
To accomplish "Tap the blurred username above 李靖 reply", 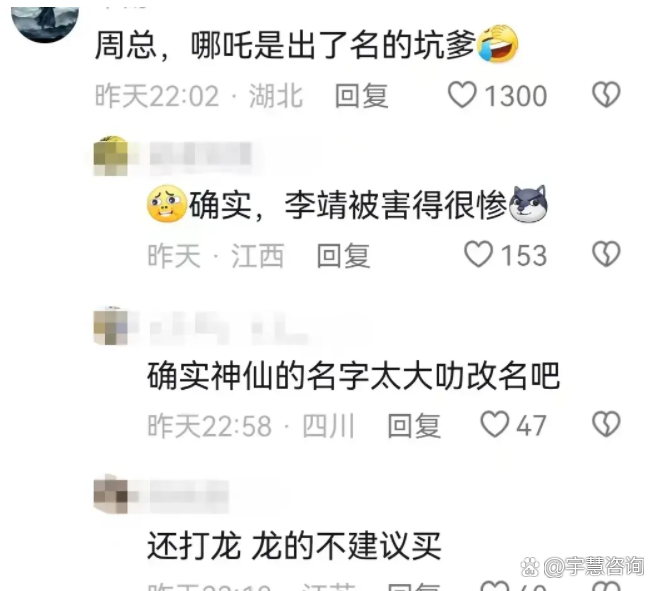I will [x=200, y=156].
